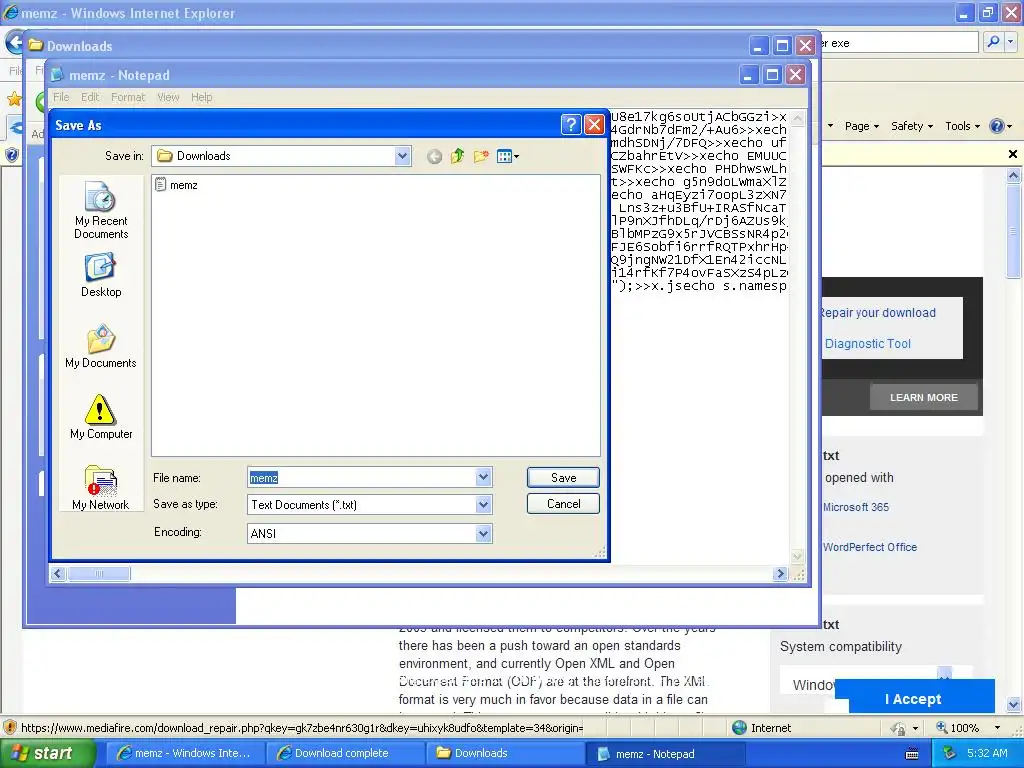This screenshot has width=1024, height=768.
Task: Switch to memz - Windows Internet Explorer taskbar item
Action: (185, 754)
